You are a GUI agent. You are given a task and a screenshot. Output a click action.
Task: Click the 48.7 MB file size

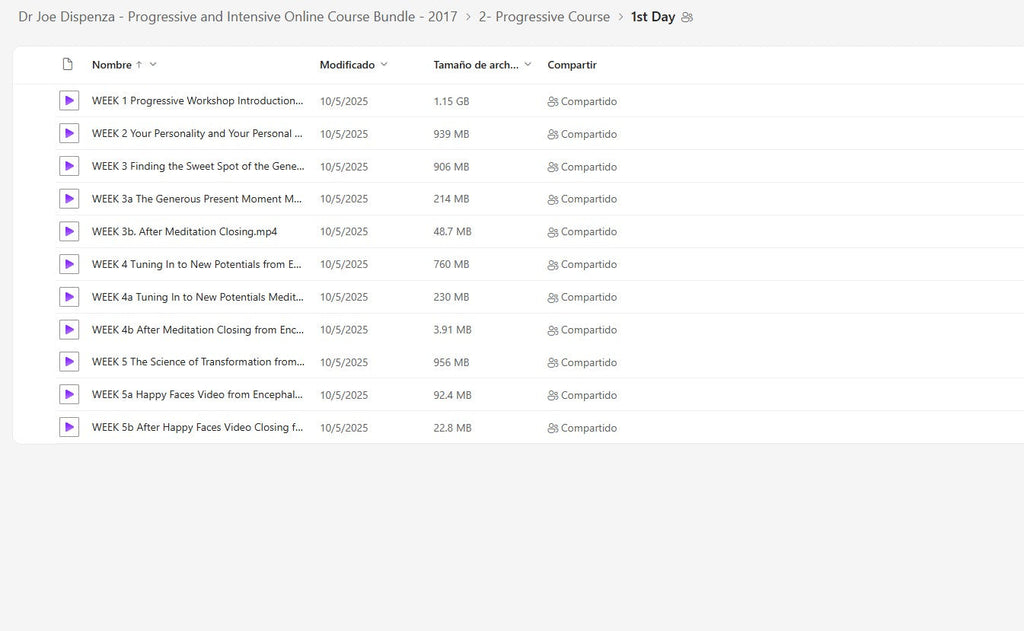pyautogui.click(x=453, y=232)
